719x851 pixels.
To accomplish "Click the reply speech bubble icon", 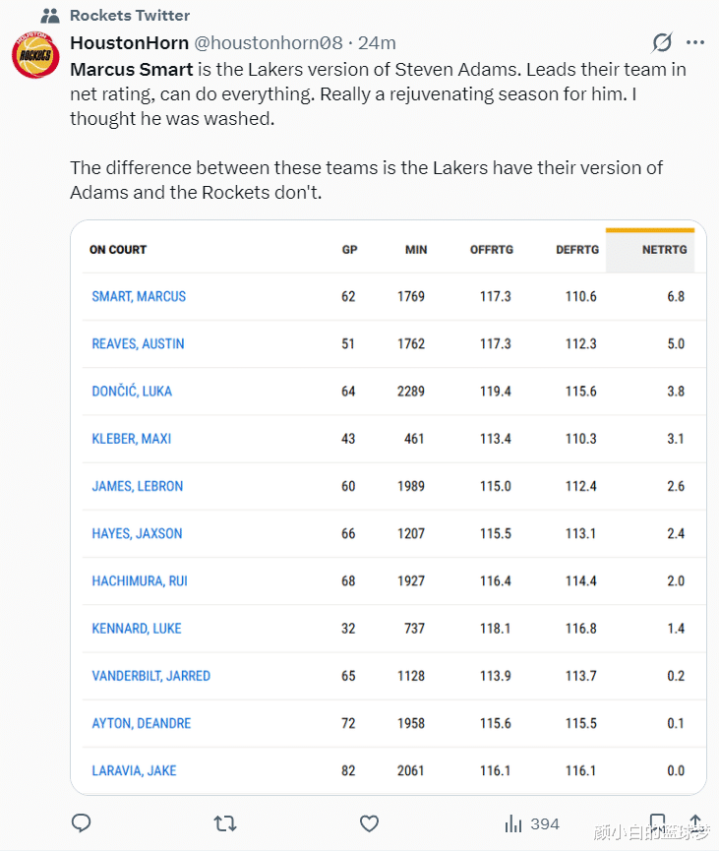I will click(82, 823).
